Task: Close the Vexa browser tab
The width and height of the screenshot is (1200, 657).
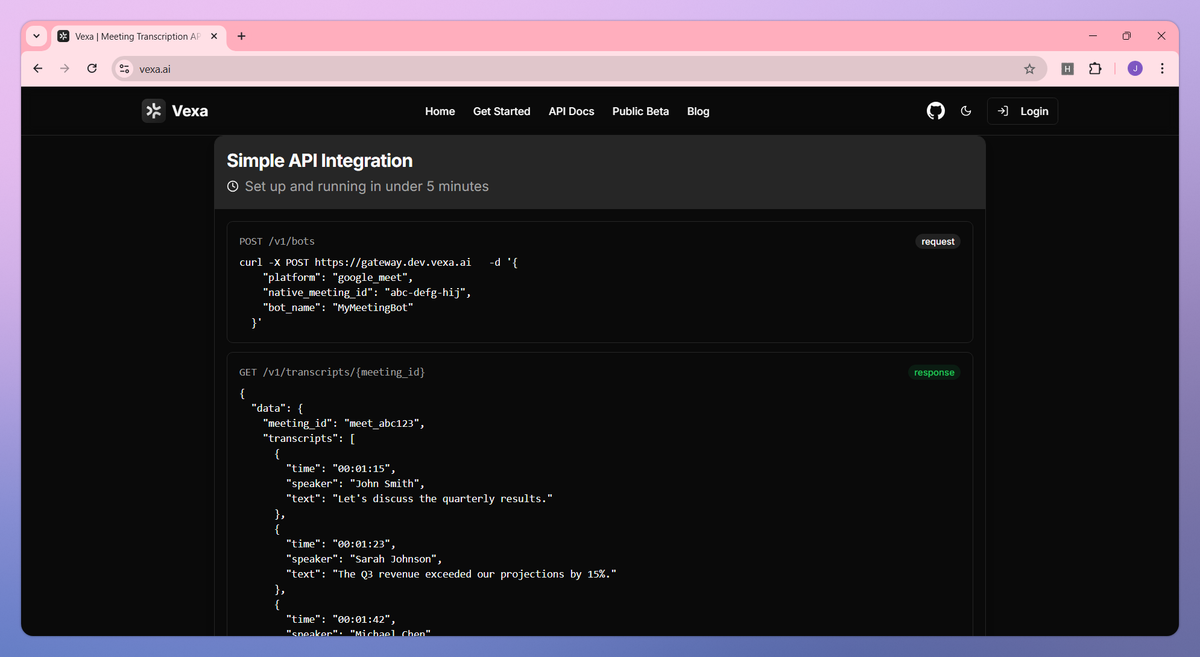Action: 213,36
